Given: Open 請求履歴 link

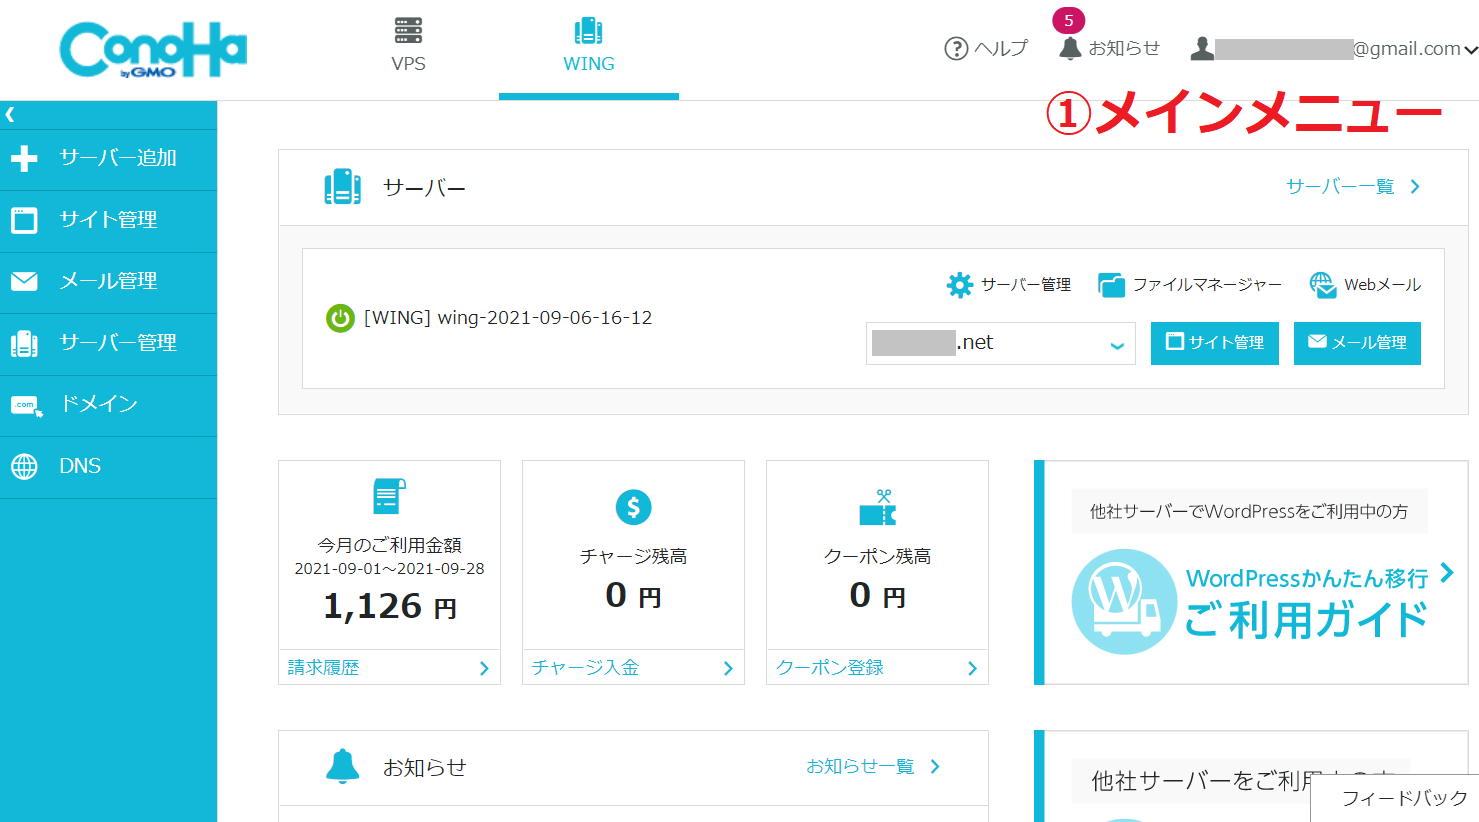Looking at the screenshot, I should point(323,667).
